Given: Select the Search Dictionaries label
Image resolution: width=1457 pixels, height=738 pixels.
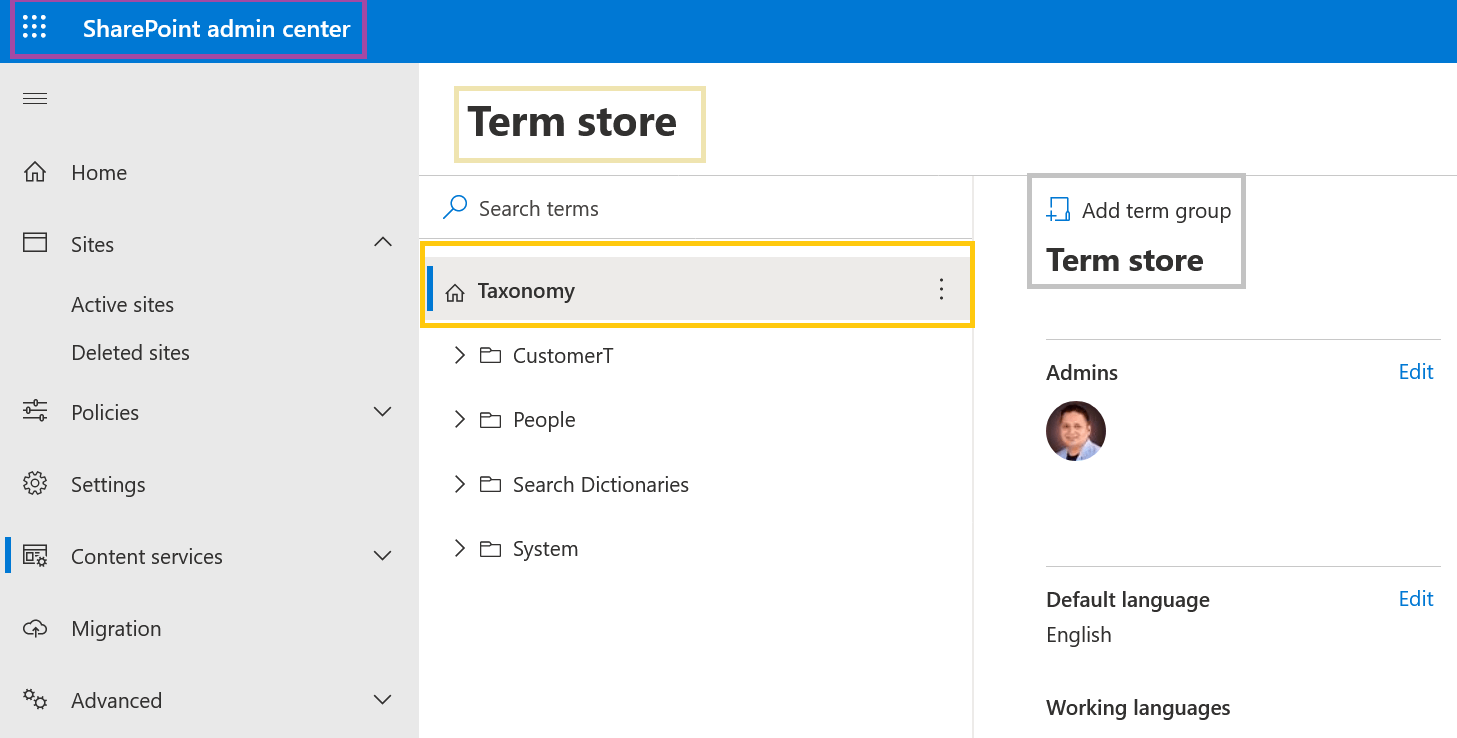Looking at the screenshot, I should 601,484.
